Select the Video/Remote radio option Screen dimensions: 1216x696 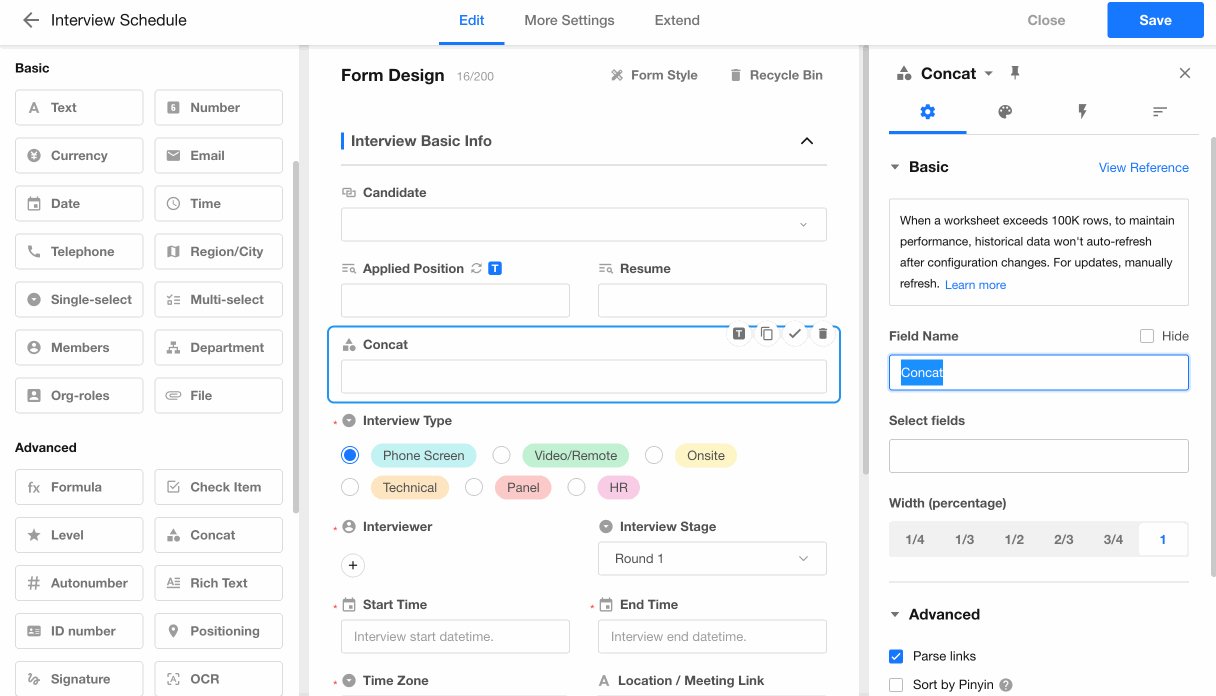502,455
